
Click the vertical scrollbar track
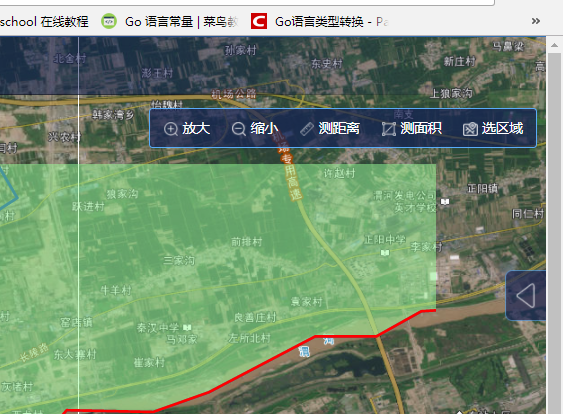(554, 230)
